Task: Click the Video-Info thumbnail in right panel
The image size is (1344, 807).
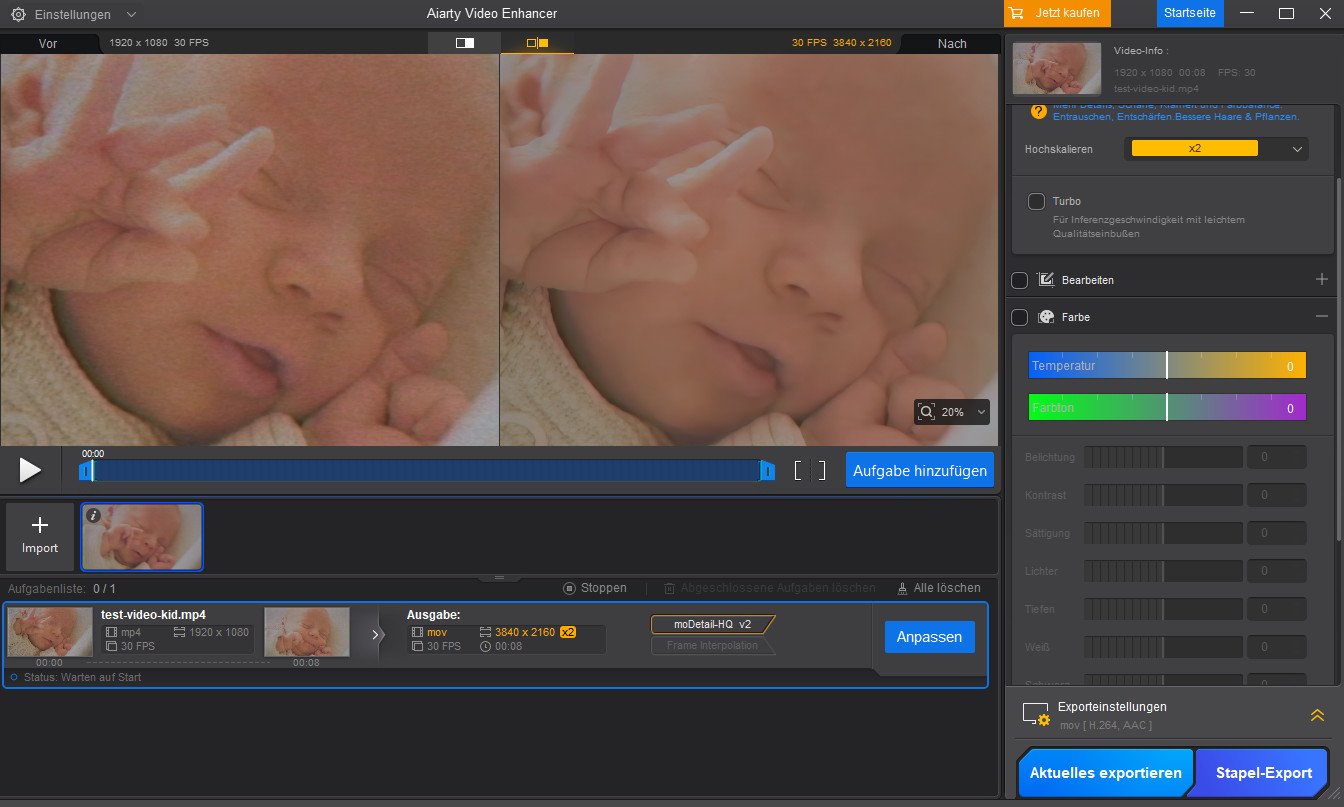Action: [1057, 68]
